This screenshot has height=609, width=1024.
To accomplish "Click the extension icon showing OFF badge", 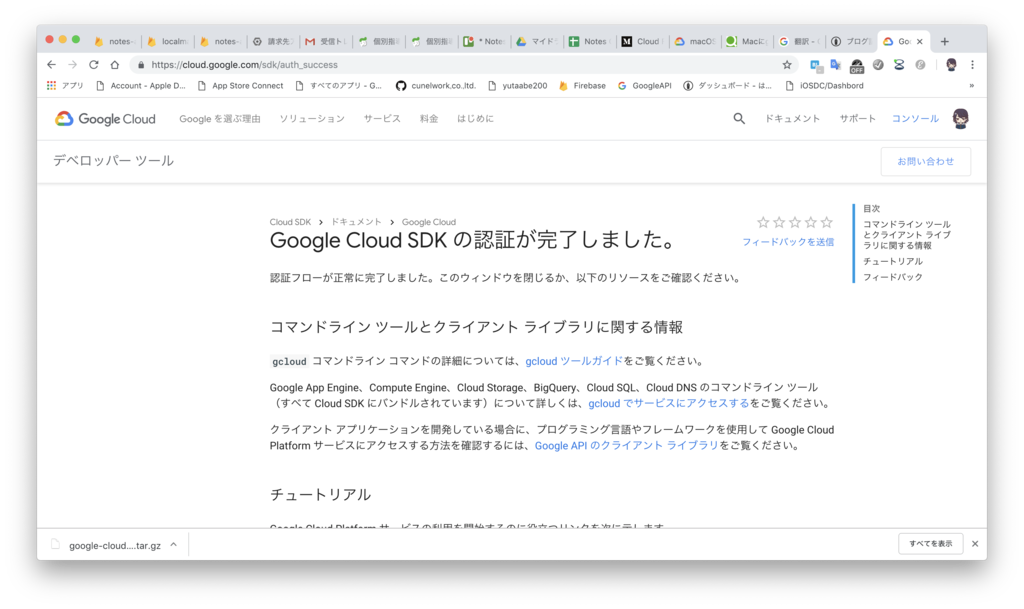I will (856, 65).
